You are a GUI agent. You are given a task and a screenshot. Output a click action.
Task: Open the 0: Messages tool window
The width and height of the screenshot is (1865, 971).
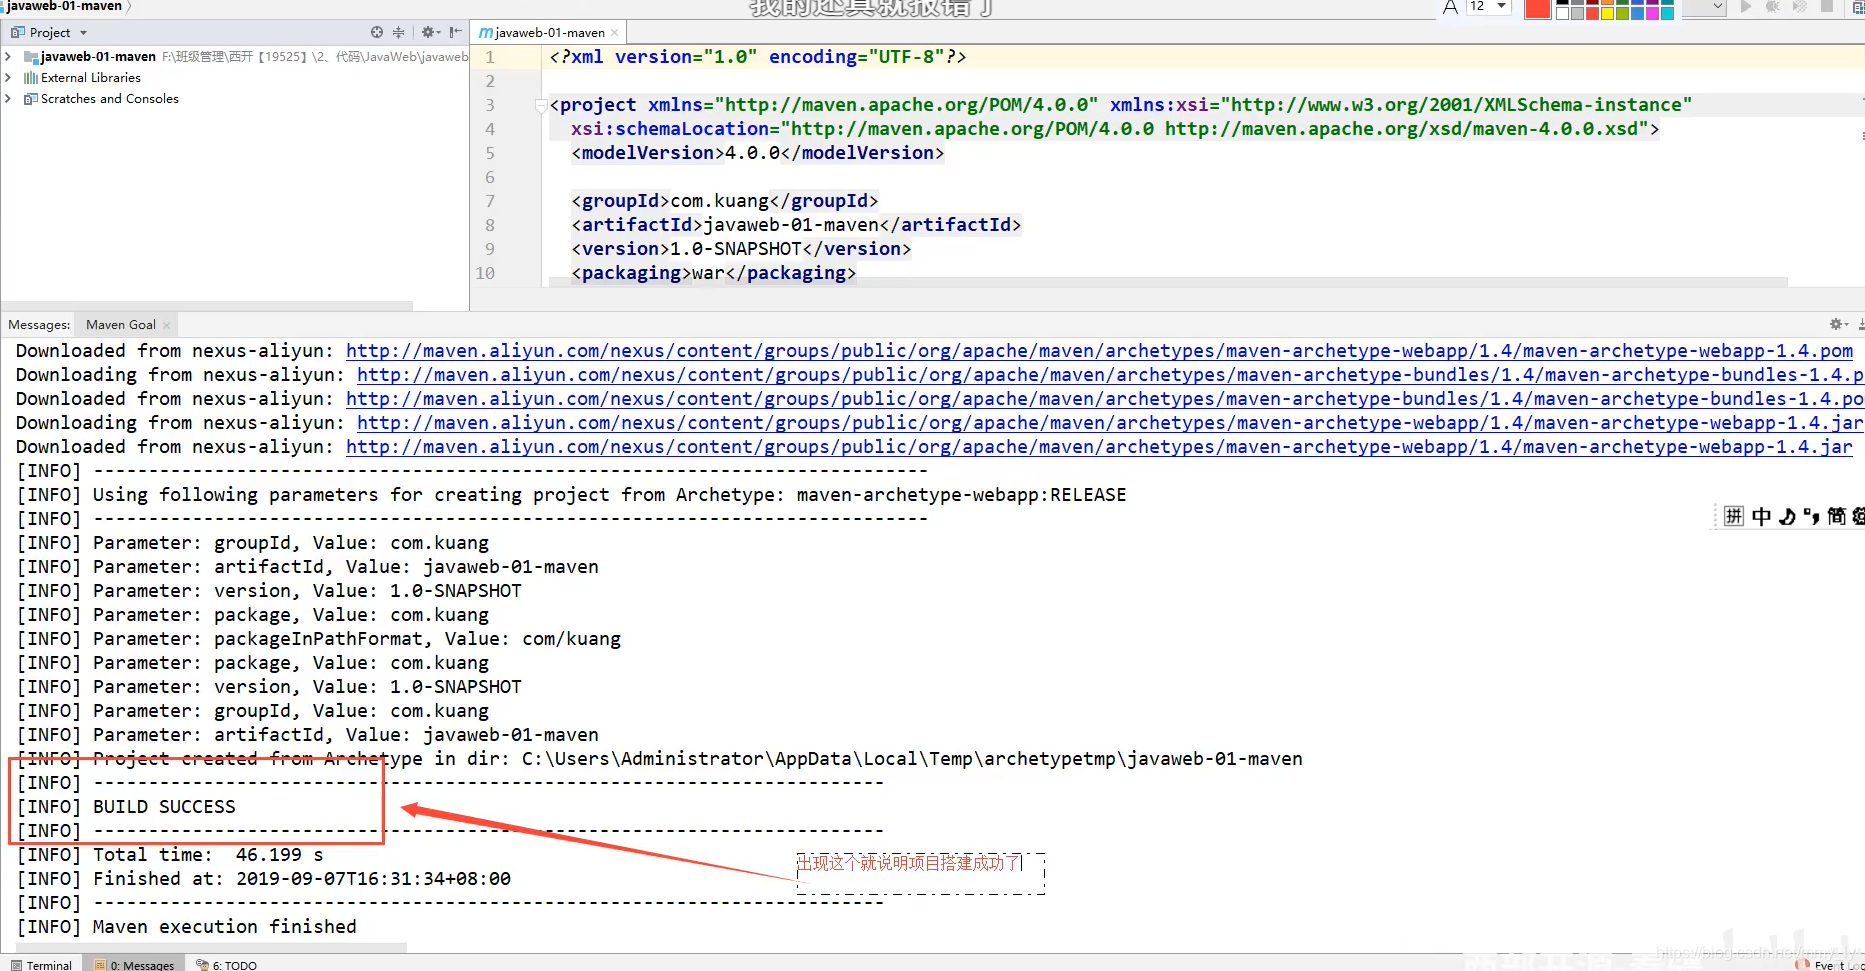[x=134, y=965]
